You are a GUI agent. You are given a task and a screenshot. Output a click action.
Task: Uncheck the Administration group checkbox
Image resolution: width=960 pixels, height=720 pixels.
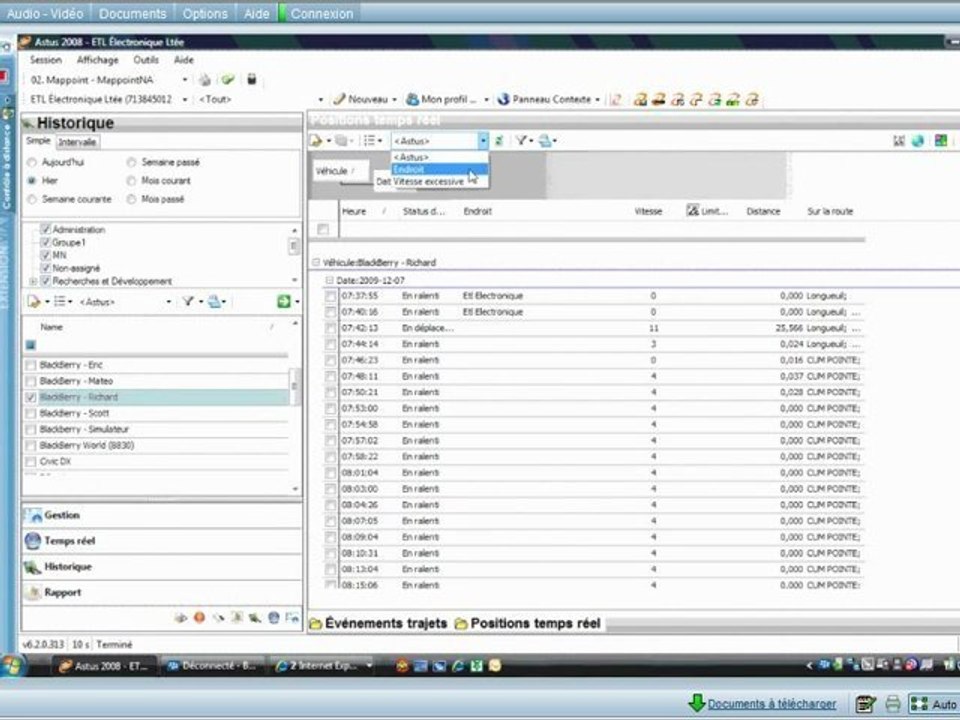coord(45,230)
